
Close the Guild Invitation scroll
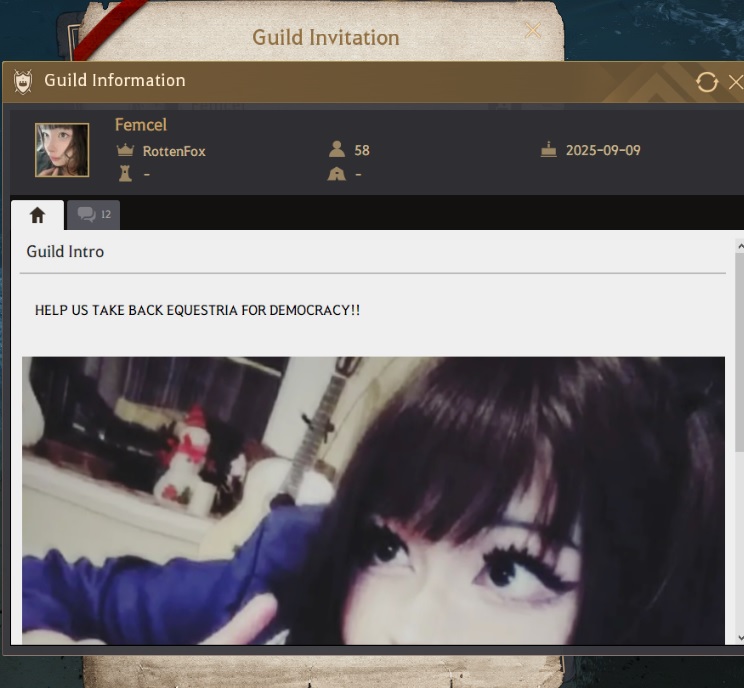pos(533,30)
